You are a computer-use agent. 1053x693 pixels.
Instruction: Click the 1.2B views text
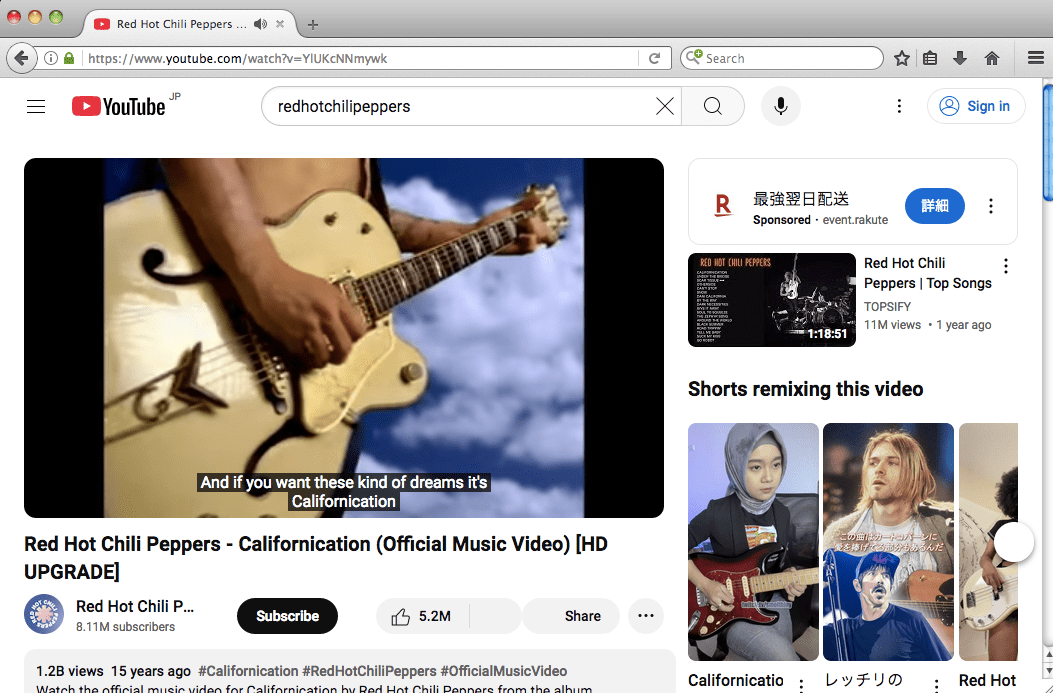70,671
